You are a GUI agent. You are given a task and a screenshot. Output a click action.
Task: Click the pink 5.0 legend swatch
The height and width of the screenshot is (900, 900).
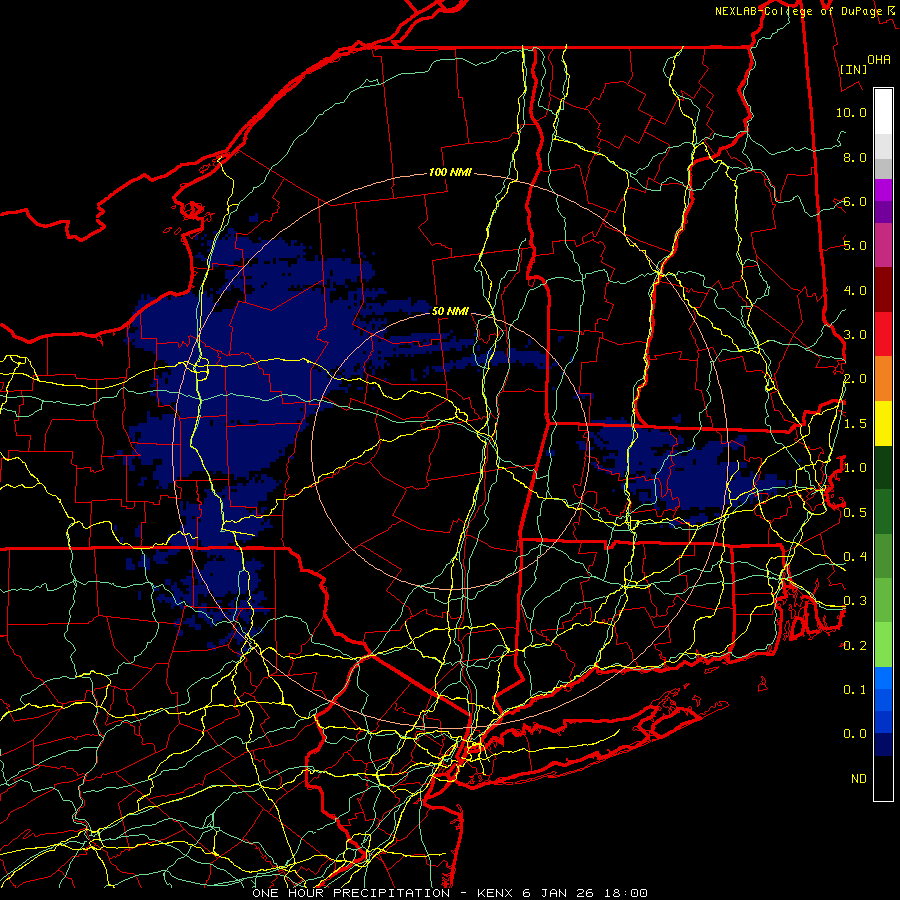(x=883, y=245)
